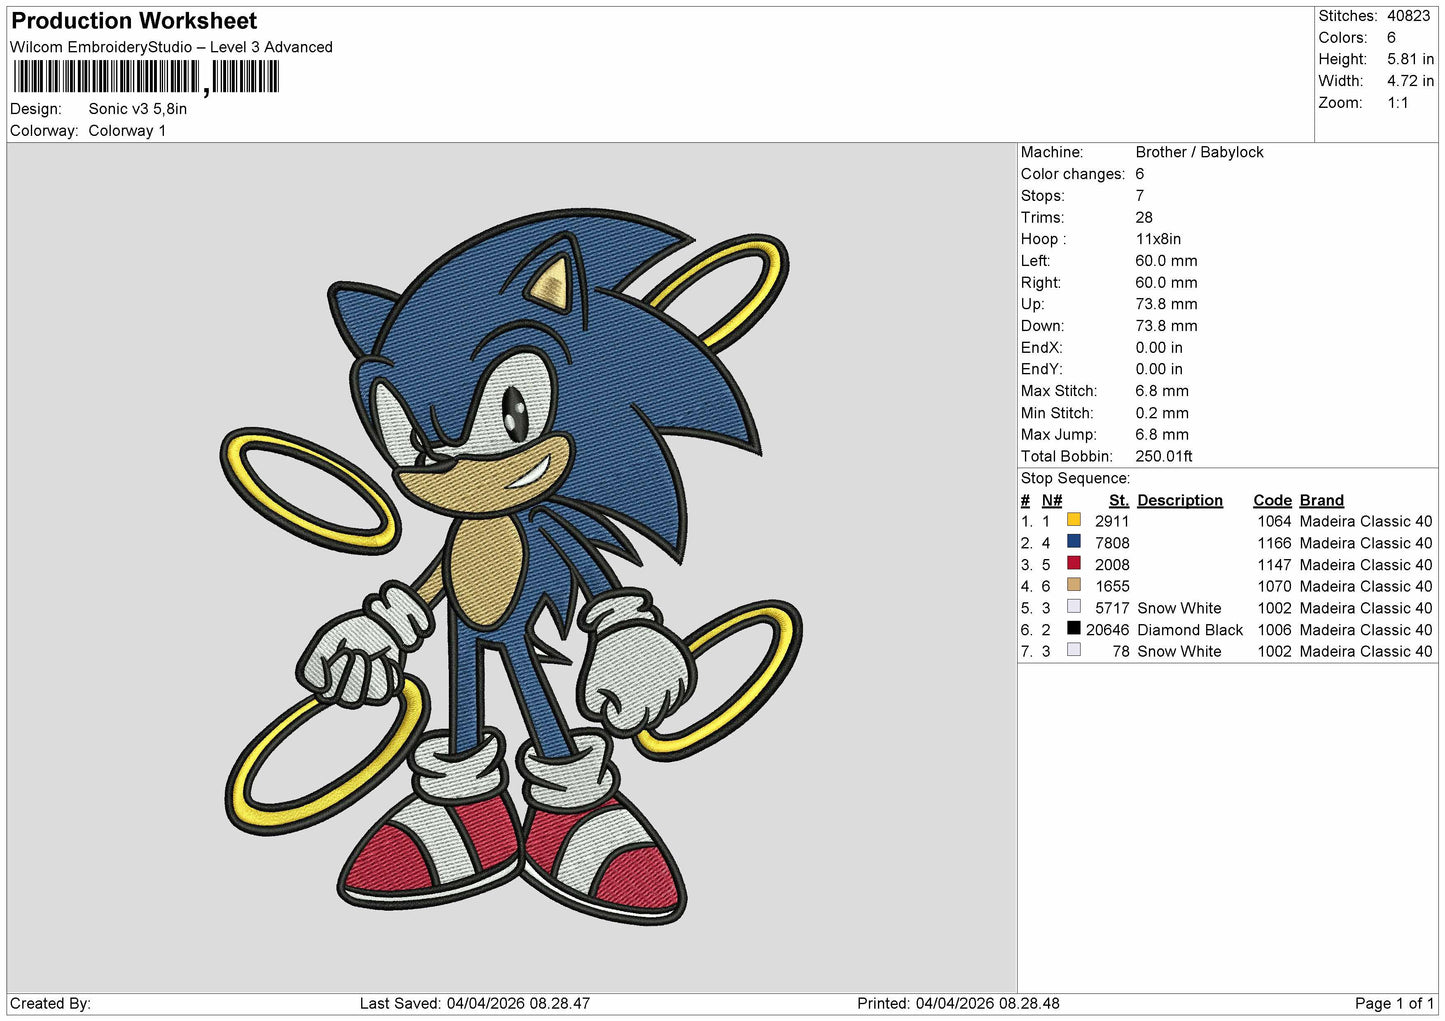Click thread code 1147
Screen dimensions: 1445x1021
tap(1274, 565)
